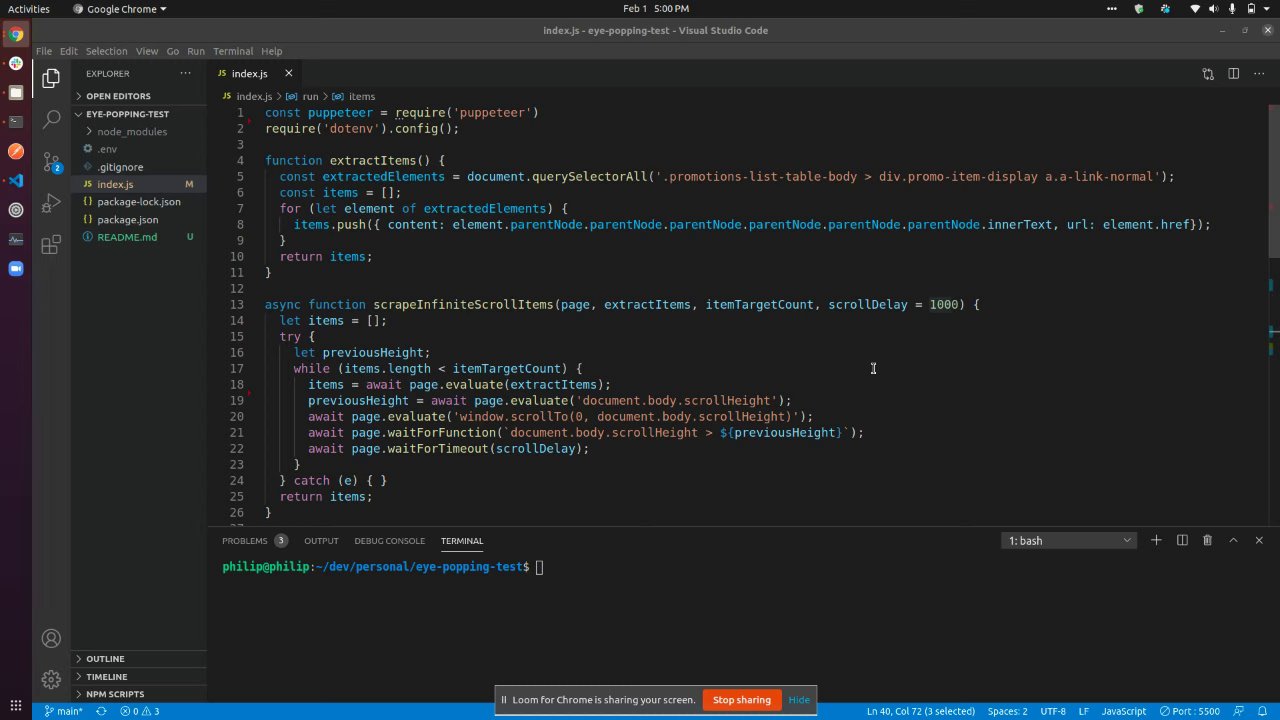Click the editor vertical scrollbar
Image resolution: width=1280 pixels, height=720 pixels.
[x=1273, y=180]
